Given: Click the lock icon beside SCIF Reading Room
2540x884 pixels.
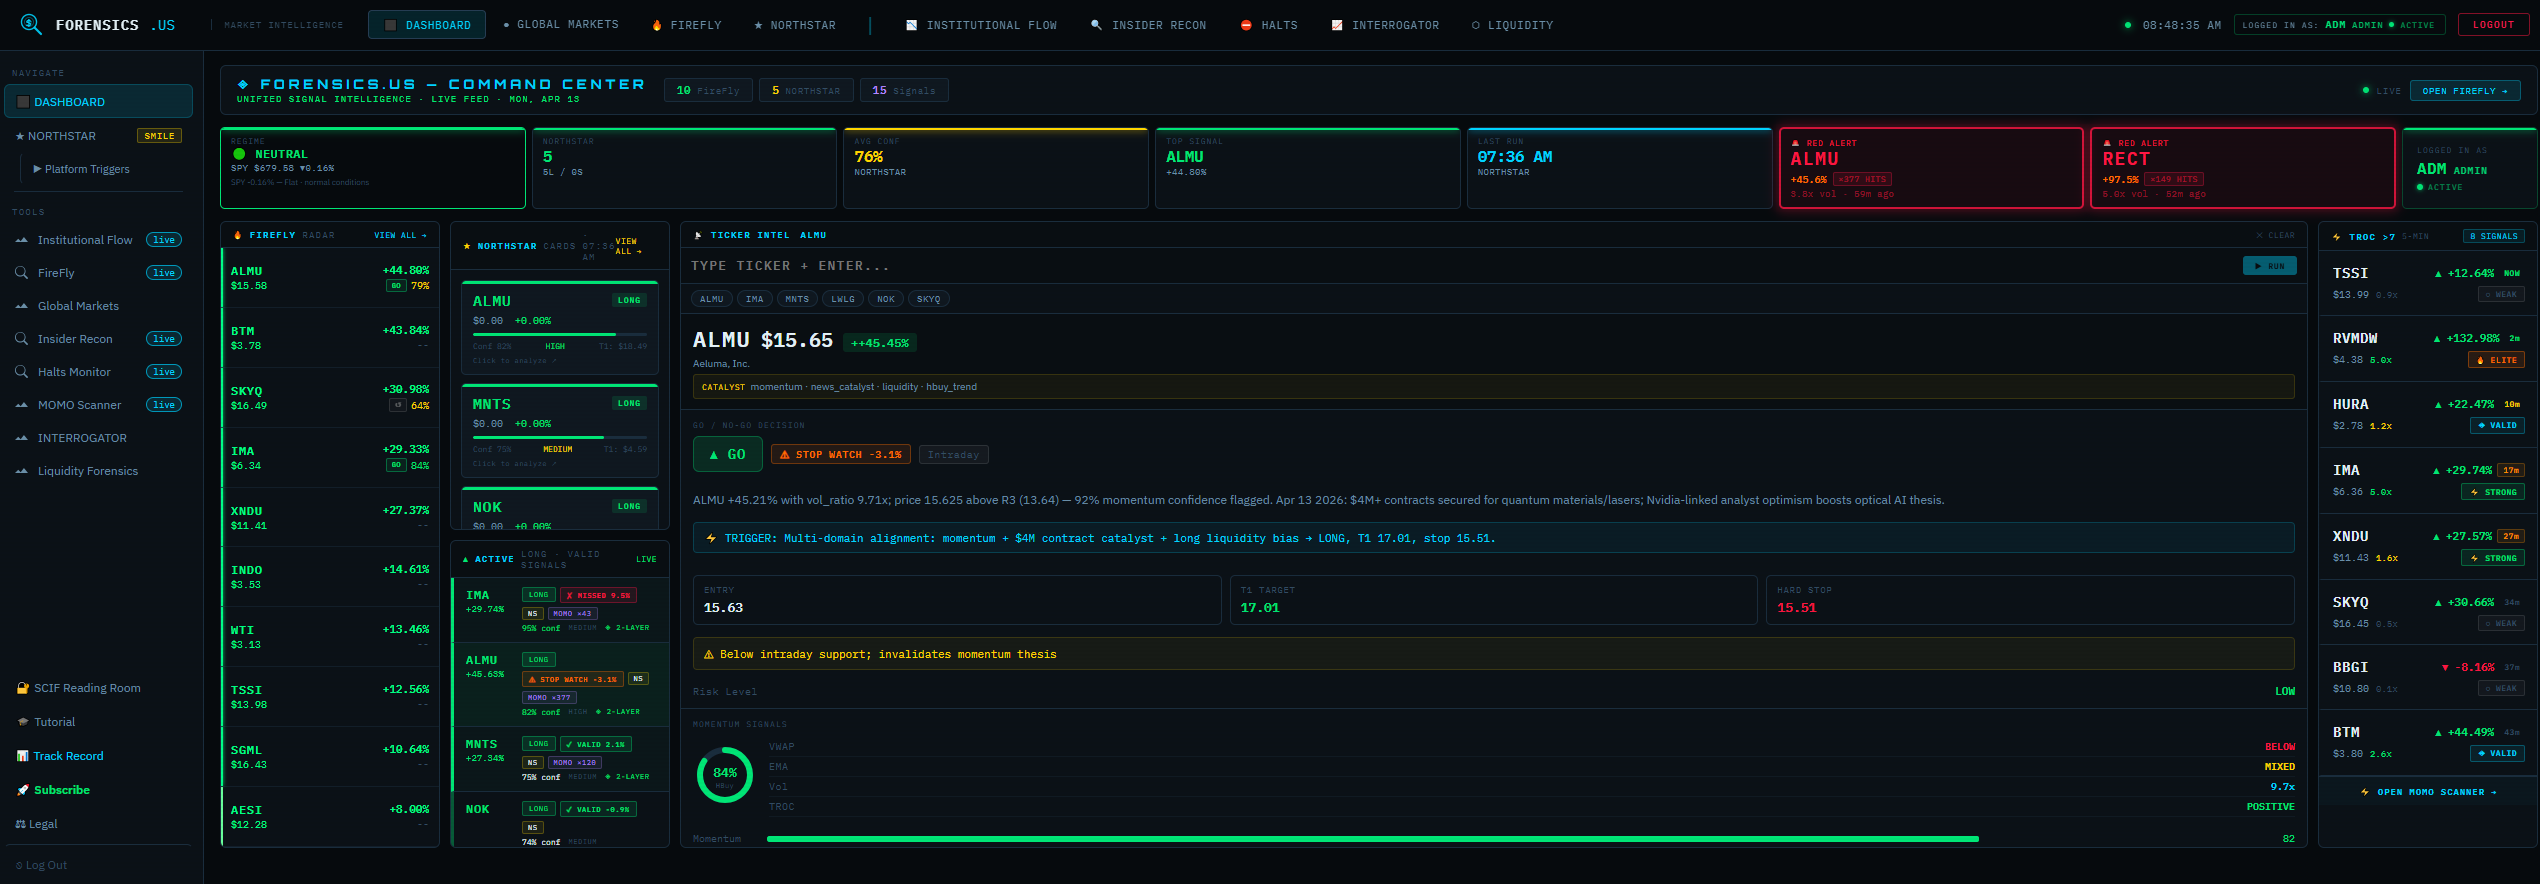Looking at the screenshot, I should click(x=23, y=688).
